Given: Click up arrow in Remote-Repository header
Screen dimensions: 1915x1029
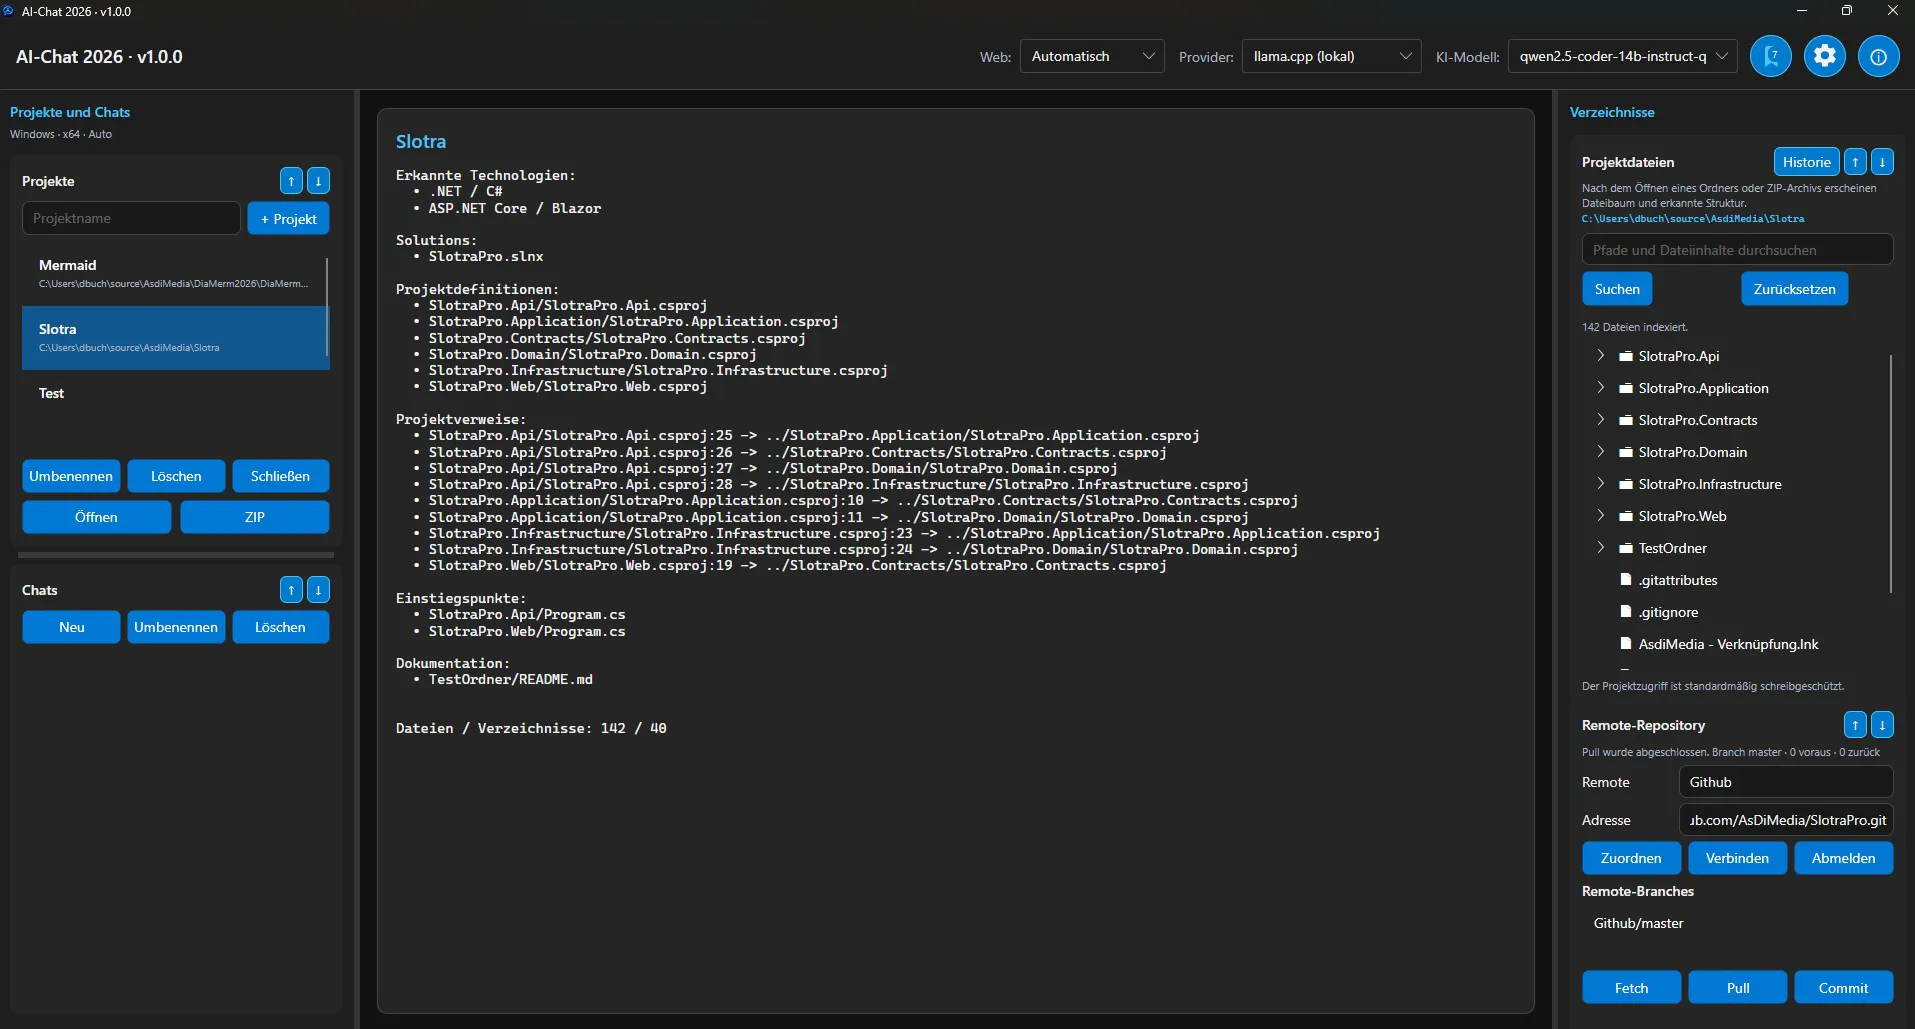Looking at the screenshot, I should coord(1855,725).
